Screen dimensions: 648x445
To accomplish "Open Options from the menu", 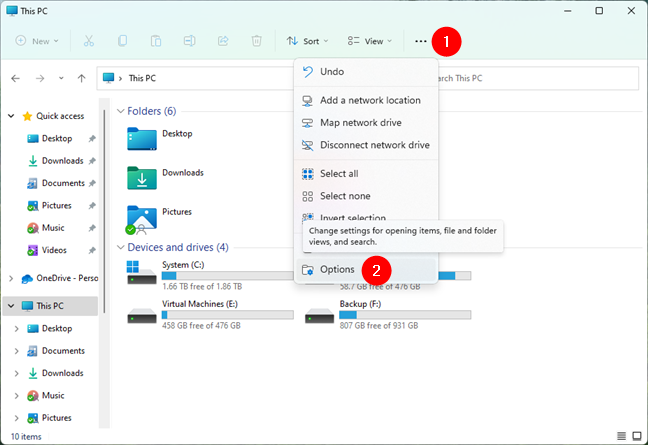I will (x=366, y=269).
